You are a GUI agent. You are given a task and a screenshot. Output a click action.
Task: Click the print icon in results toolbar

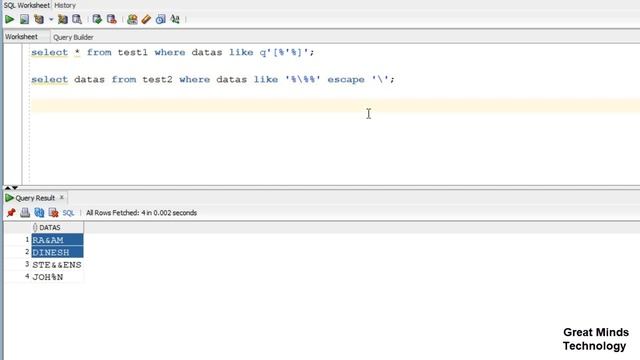25,213
